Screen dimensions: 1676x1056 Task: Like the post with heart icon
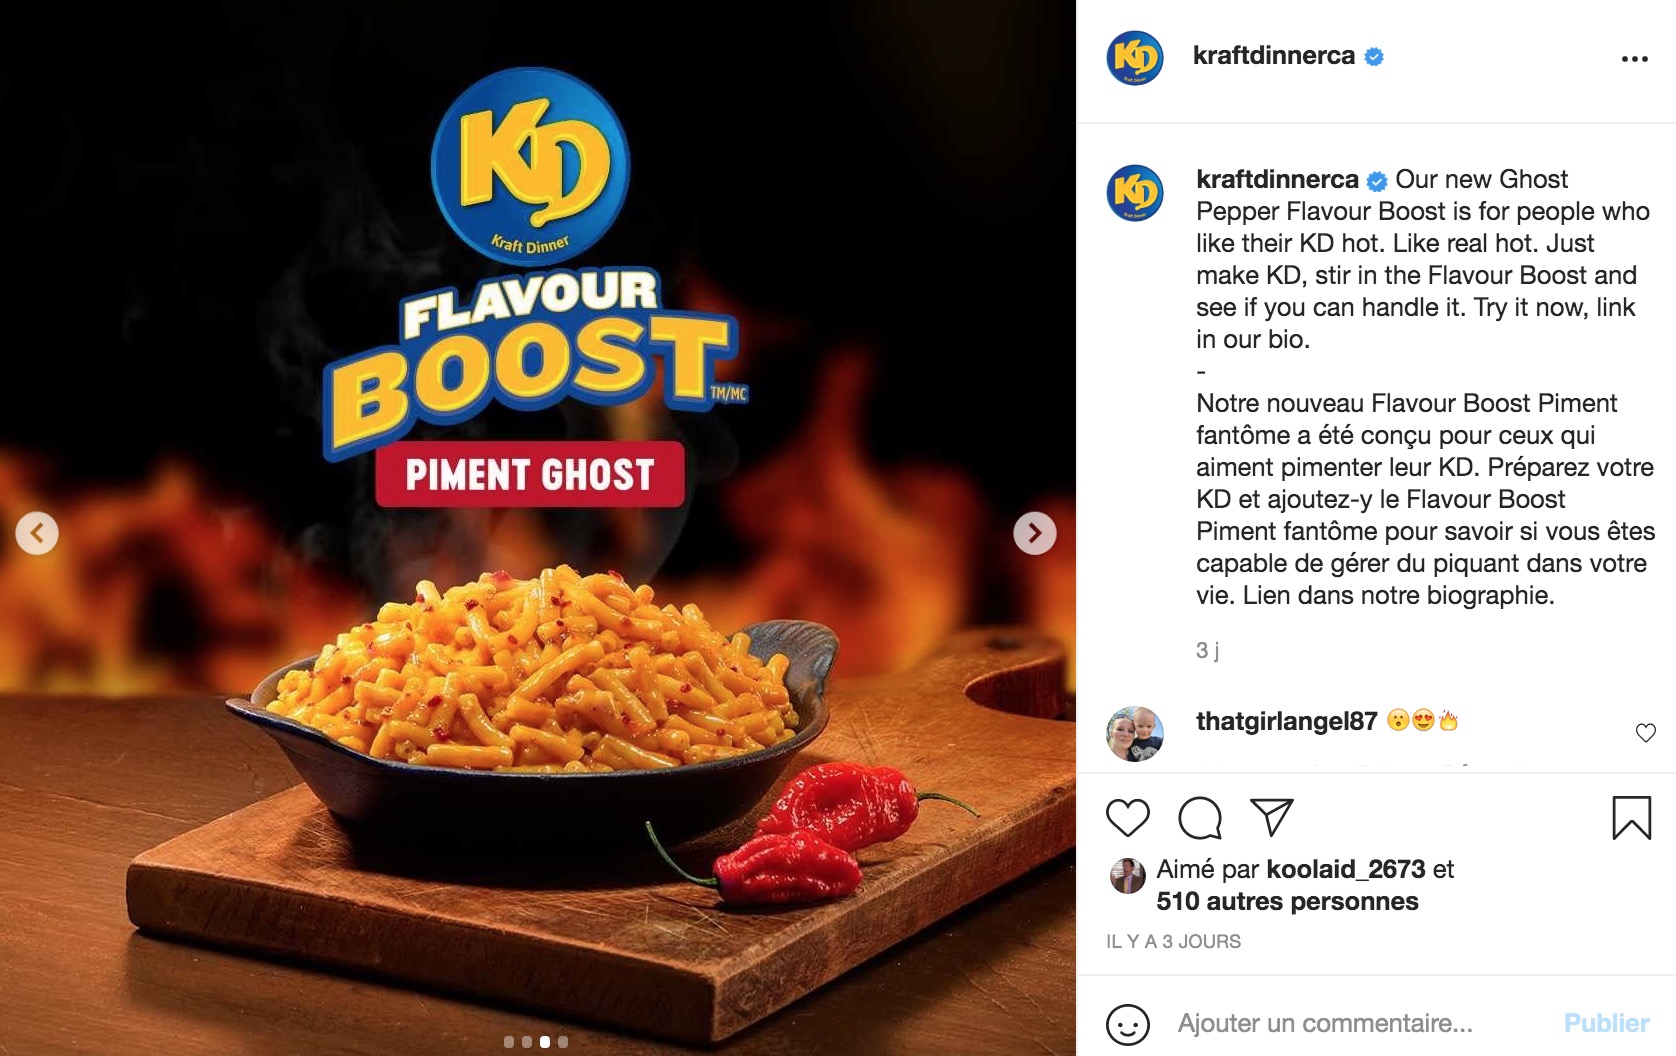1128,818
